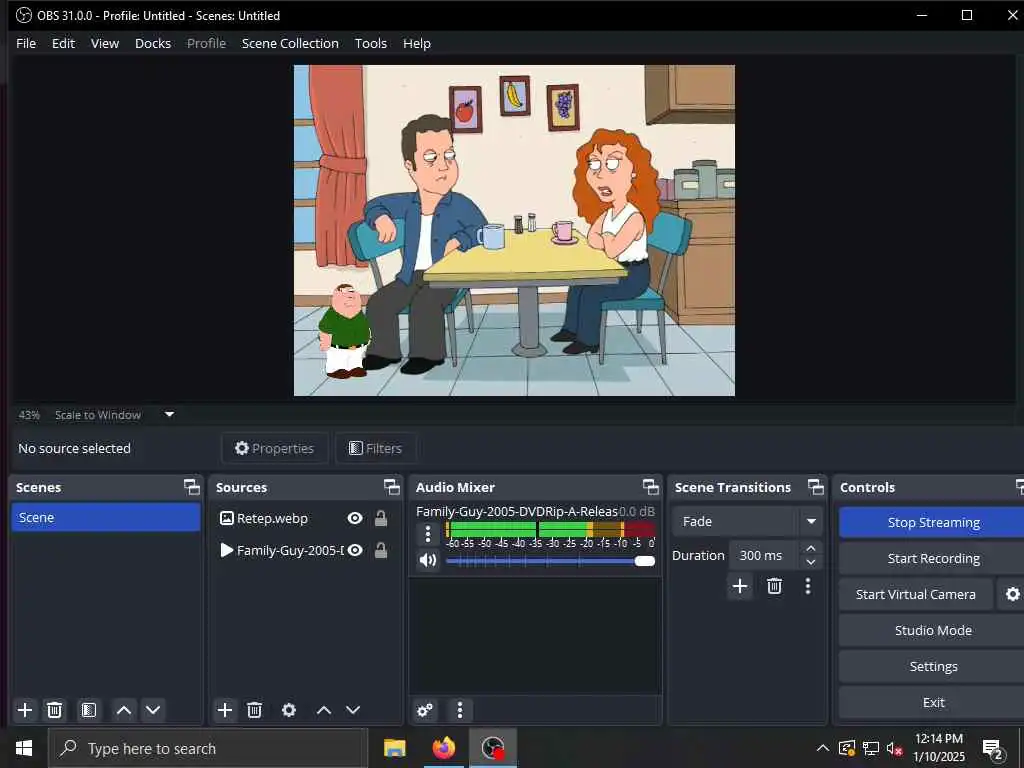Hide the Retep.webp source eye
The image size is (1024, 768).
[x=355, y=519]
